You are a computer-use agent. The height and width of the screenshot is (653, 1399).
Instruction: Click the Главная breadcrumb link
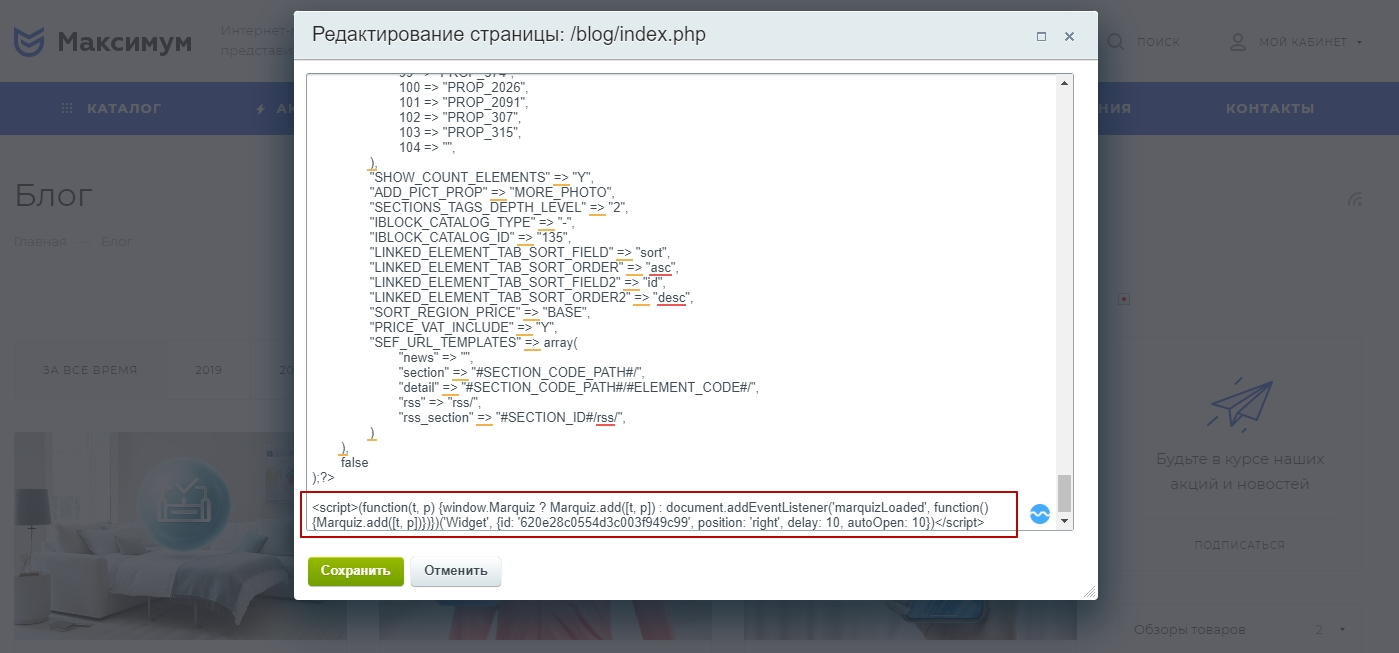pyautogui.click(x=40, y=242)
